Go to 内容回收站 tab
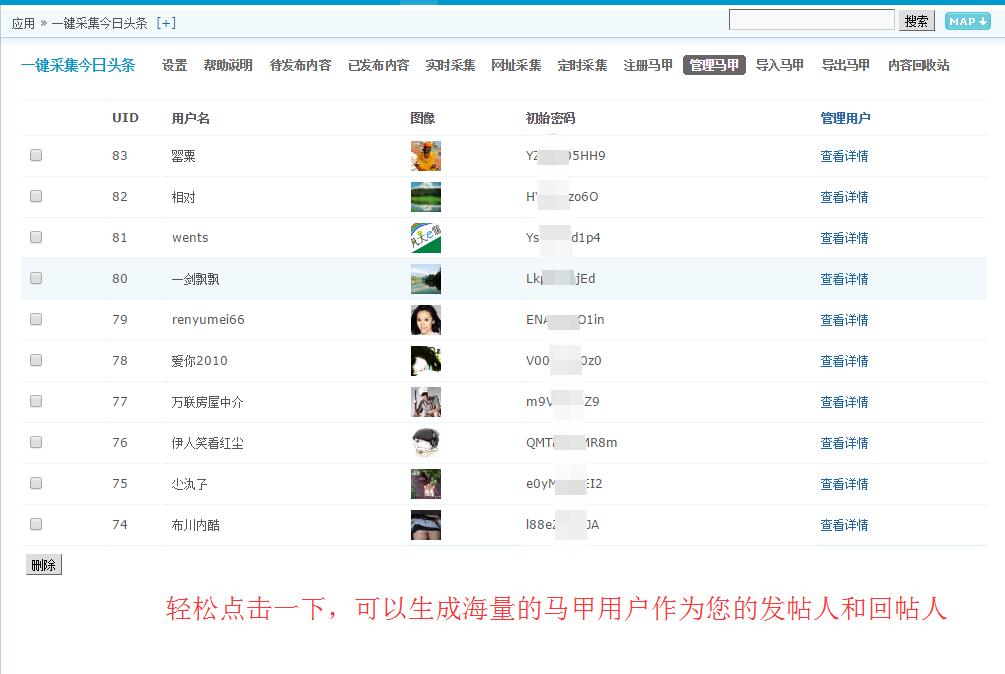Screen dimensions: 1005x674 tap(918, 65)
